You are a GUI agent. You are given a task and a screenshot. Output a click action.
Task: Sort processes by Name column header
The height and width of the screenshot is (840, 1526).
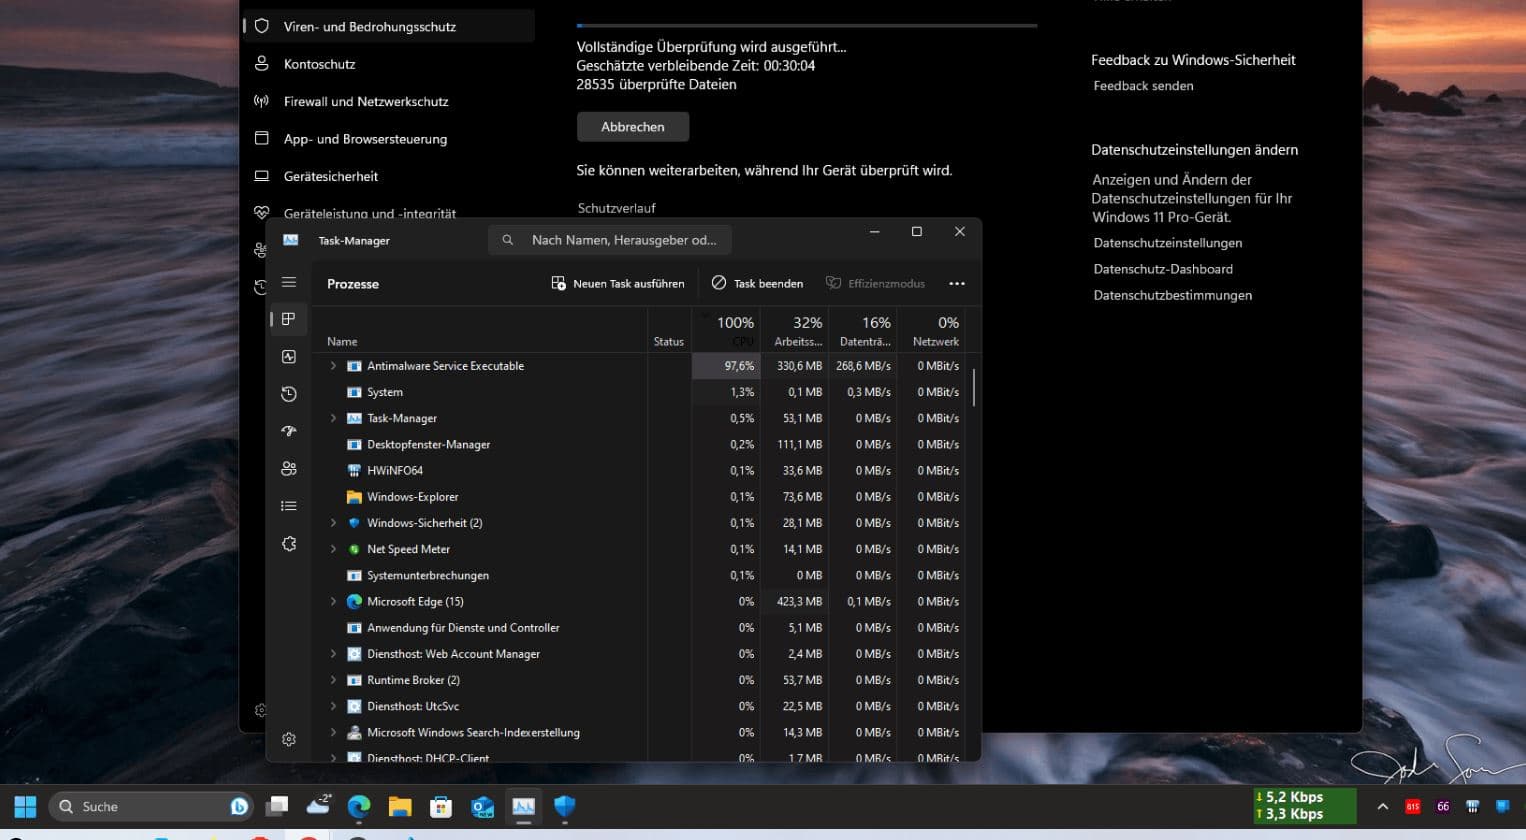click(x=479, y=330)
